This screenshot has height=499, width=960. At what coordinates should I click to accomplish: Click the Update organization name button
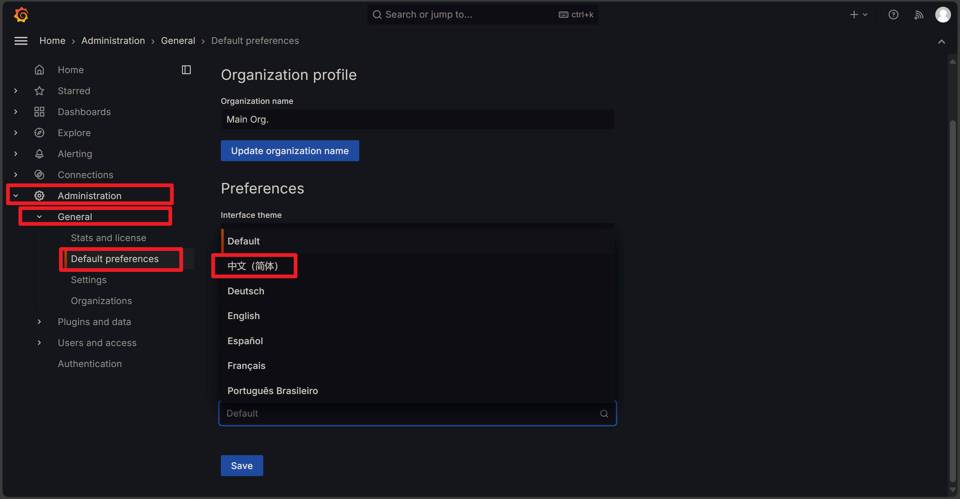tap(289, 151)
